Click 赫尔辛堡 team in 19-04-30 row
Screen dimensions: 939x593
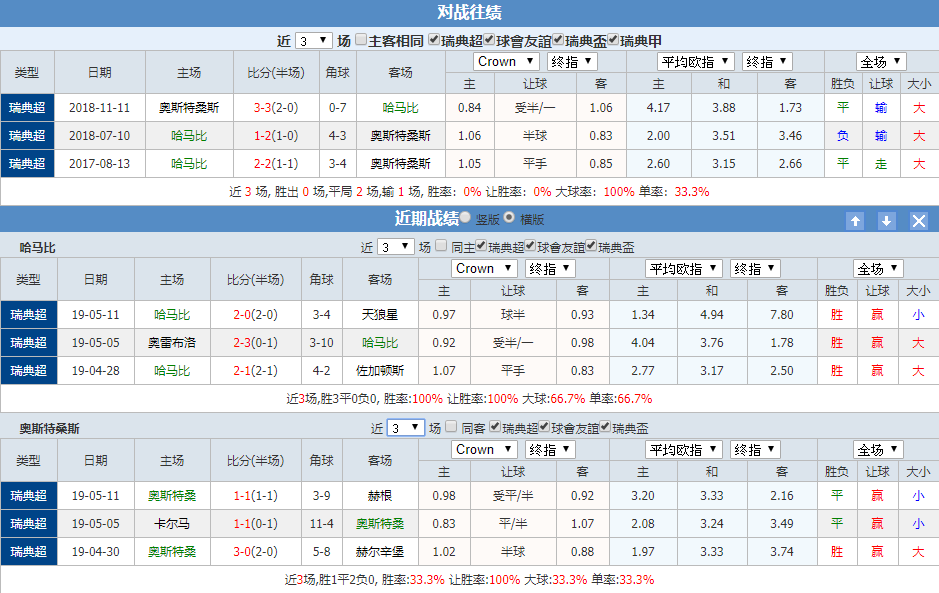point(380,552)
